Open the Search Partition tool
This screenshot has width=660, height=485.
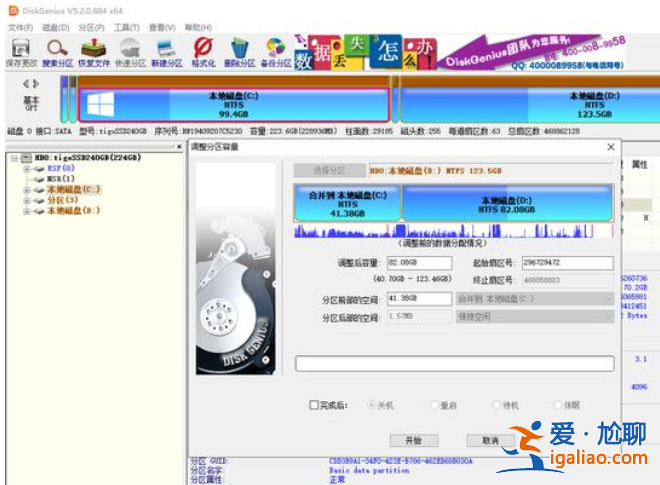click(x=58, y=53)
